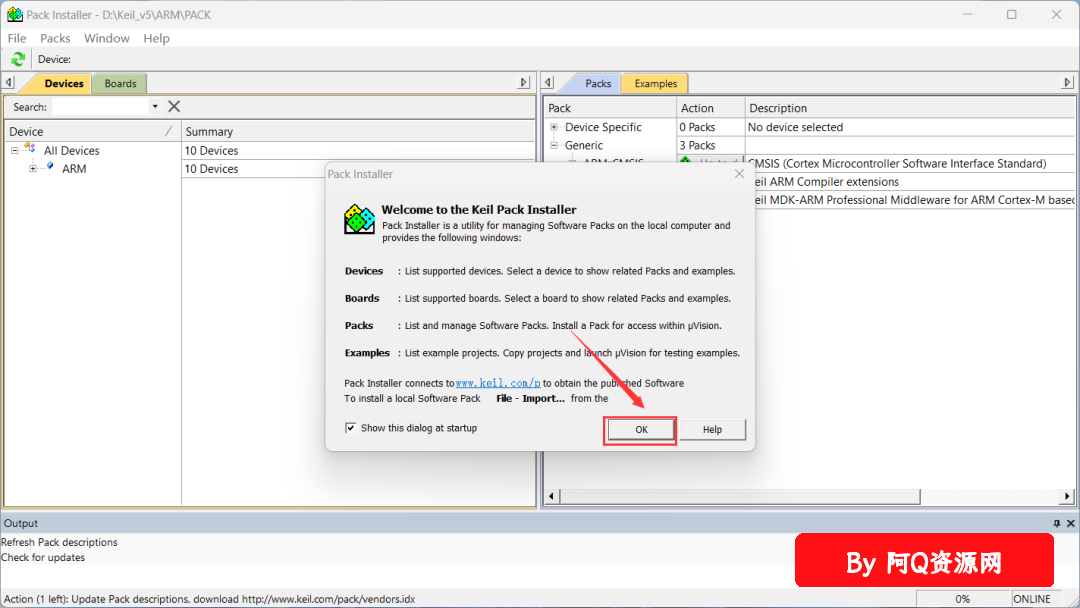Viewport: 1080px width, 608px height.
Task: Click the MDK-ARM Professional Middleware description row
Action: pos(914,200)
